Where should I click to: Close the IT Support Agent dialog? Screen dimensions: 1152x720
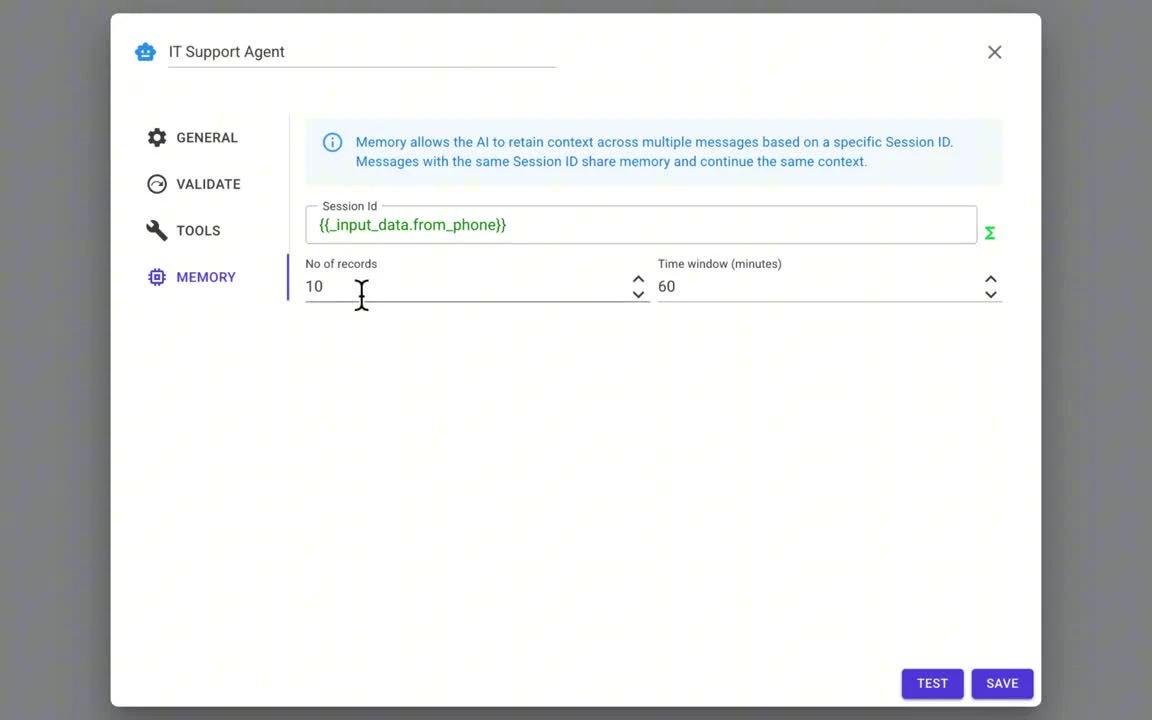(x=994, y=52)
